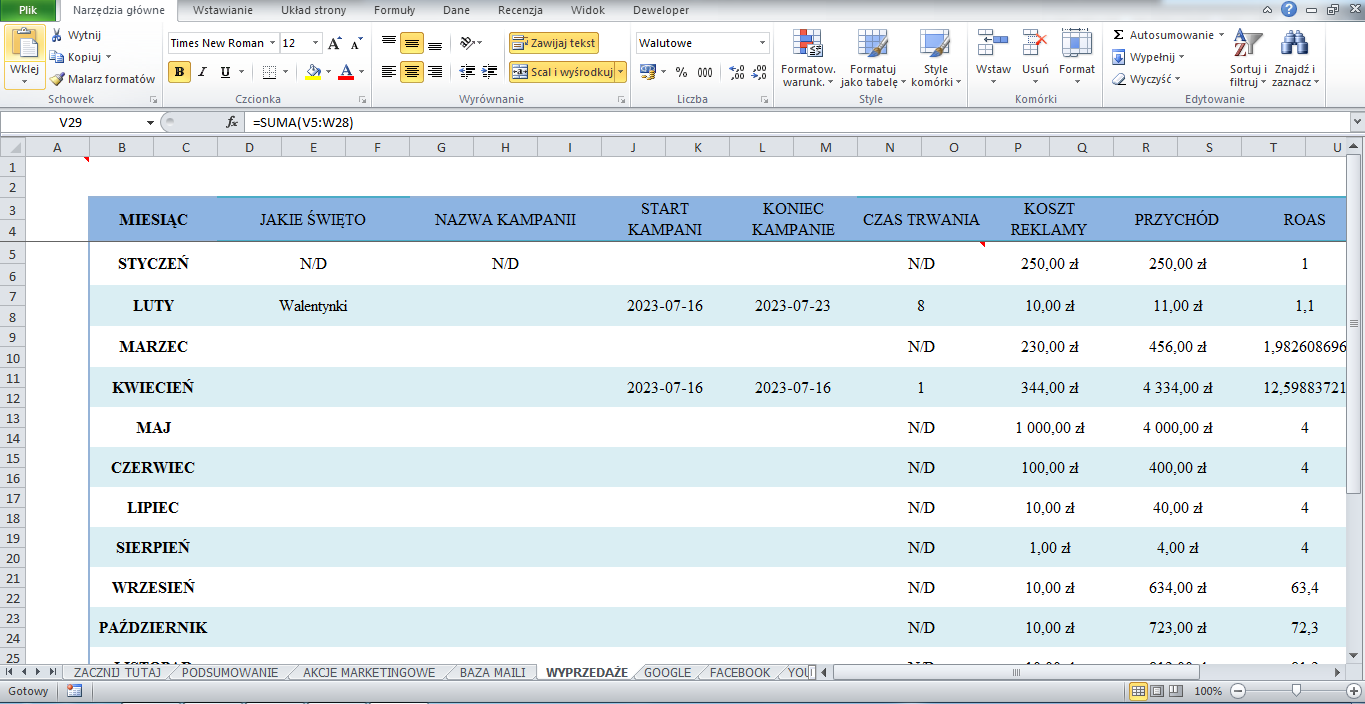Toggle bold formatting off
Image resolution: width=1365 pixels, height=704 pixels.
click(x=180, y=72)
